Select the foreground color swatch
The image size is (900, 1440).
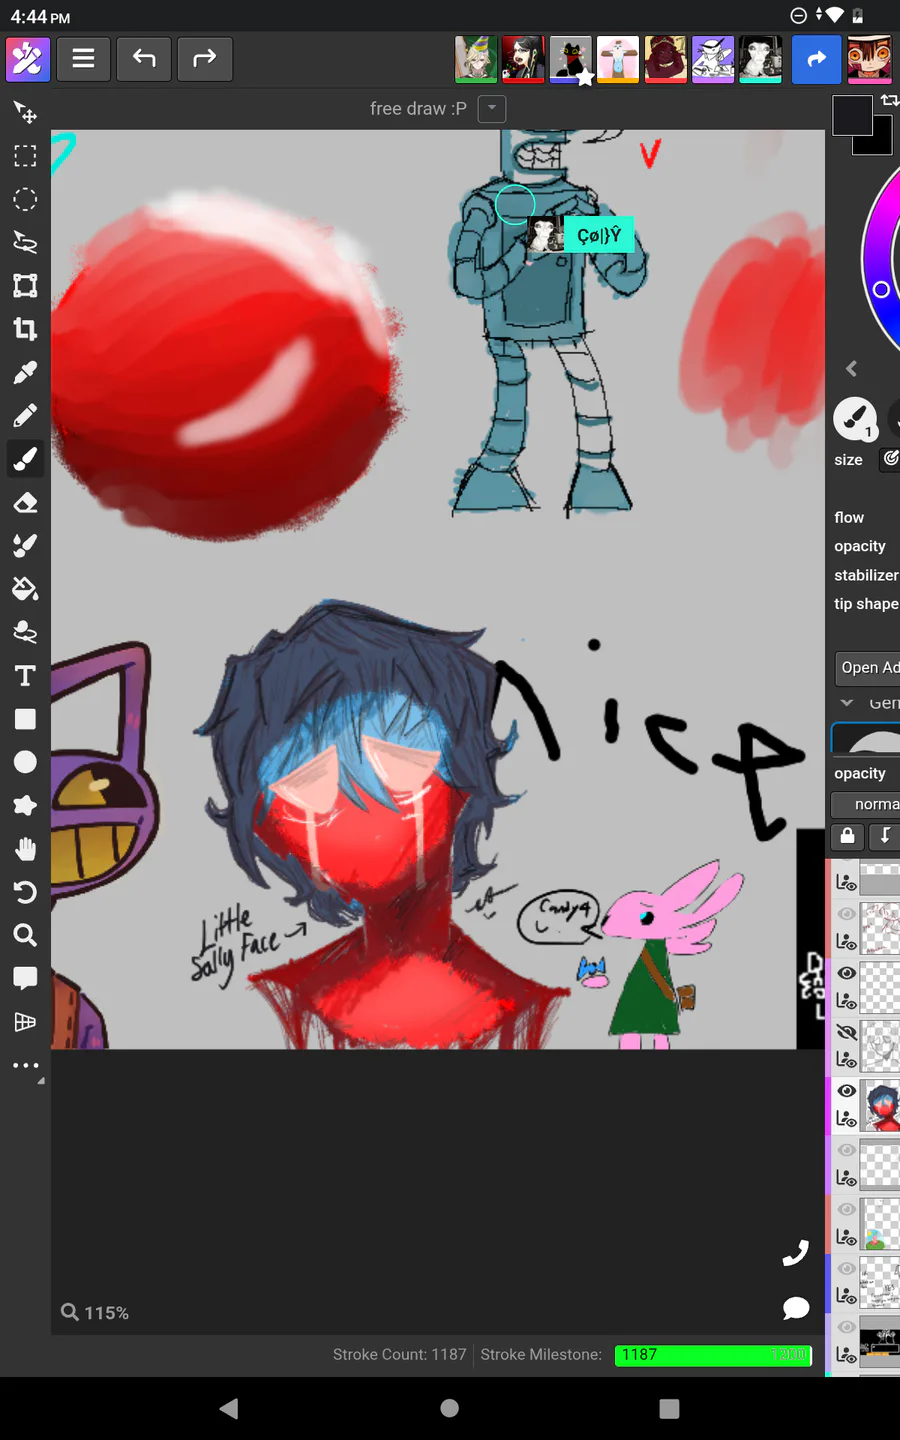point(852,116)
